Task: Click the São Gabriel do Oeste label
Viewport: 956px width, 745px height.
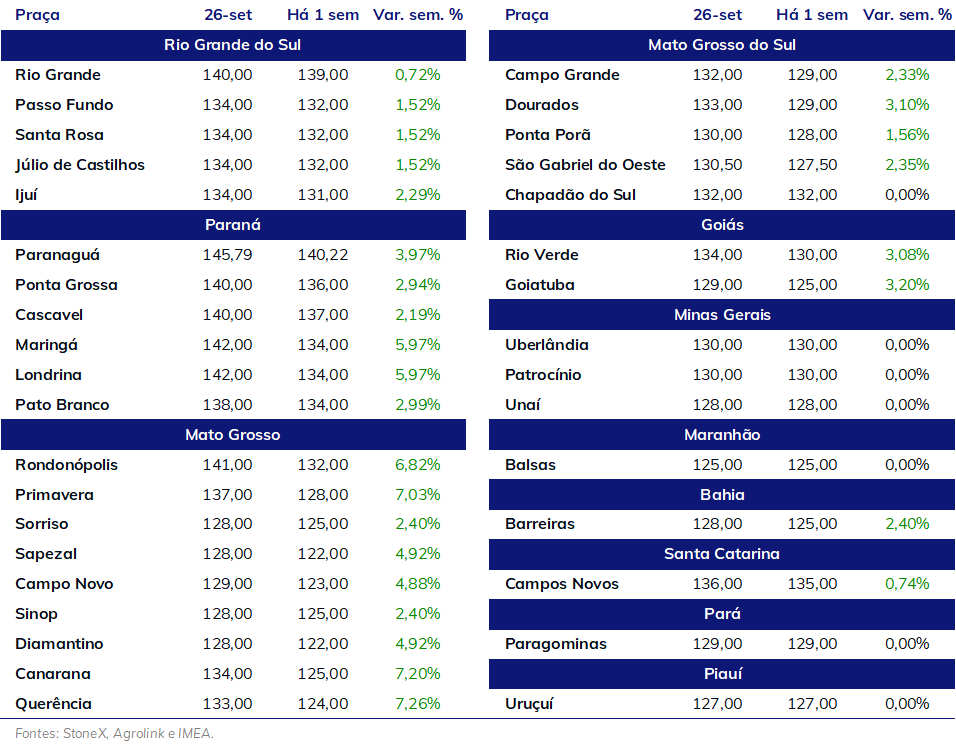Action: [585, 165]
